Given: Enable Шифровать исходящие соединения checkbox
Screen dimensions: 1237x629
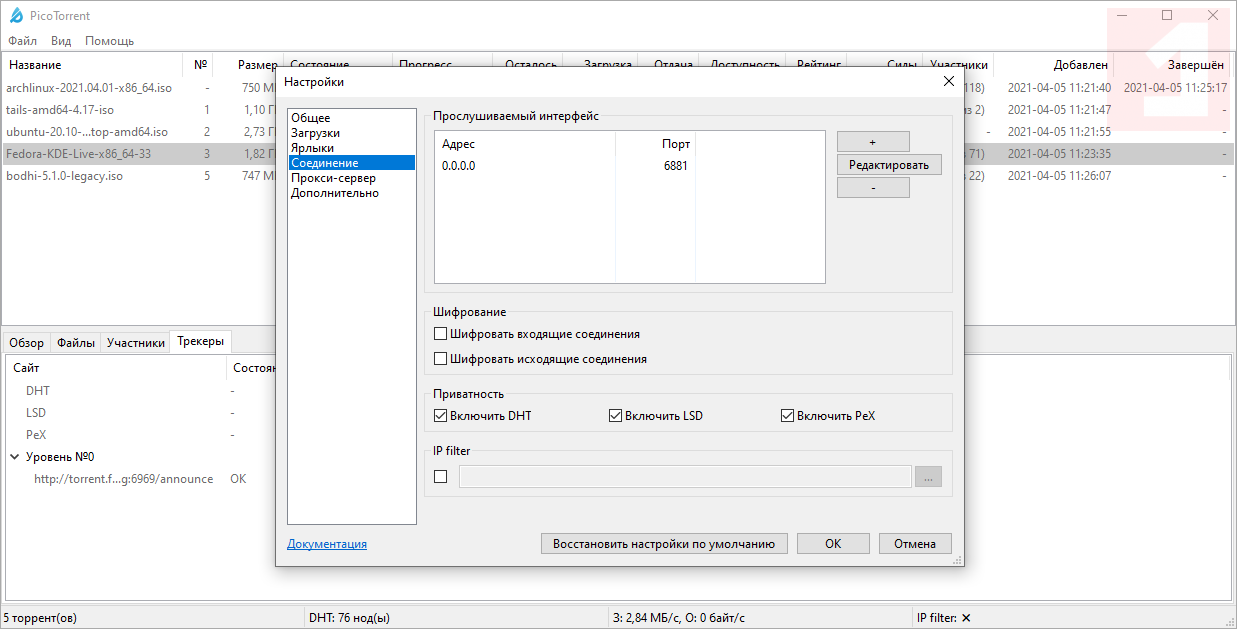Looking at the screenshot, I should coord(441,358).
